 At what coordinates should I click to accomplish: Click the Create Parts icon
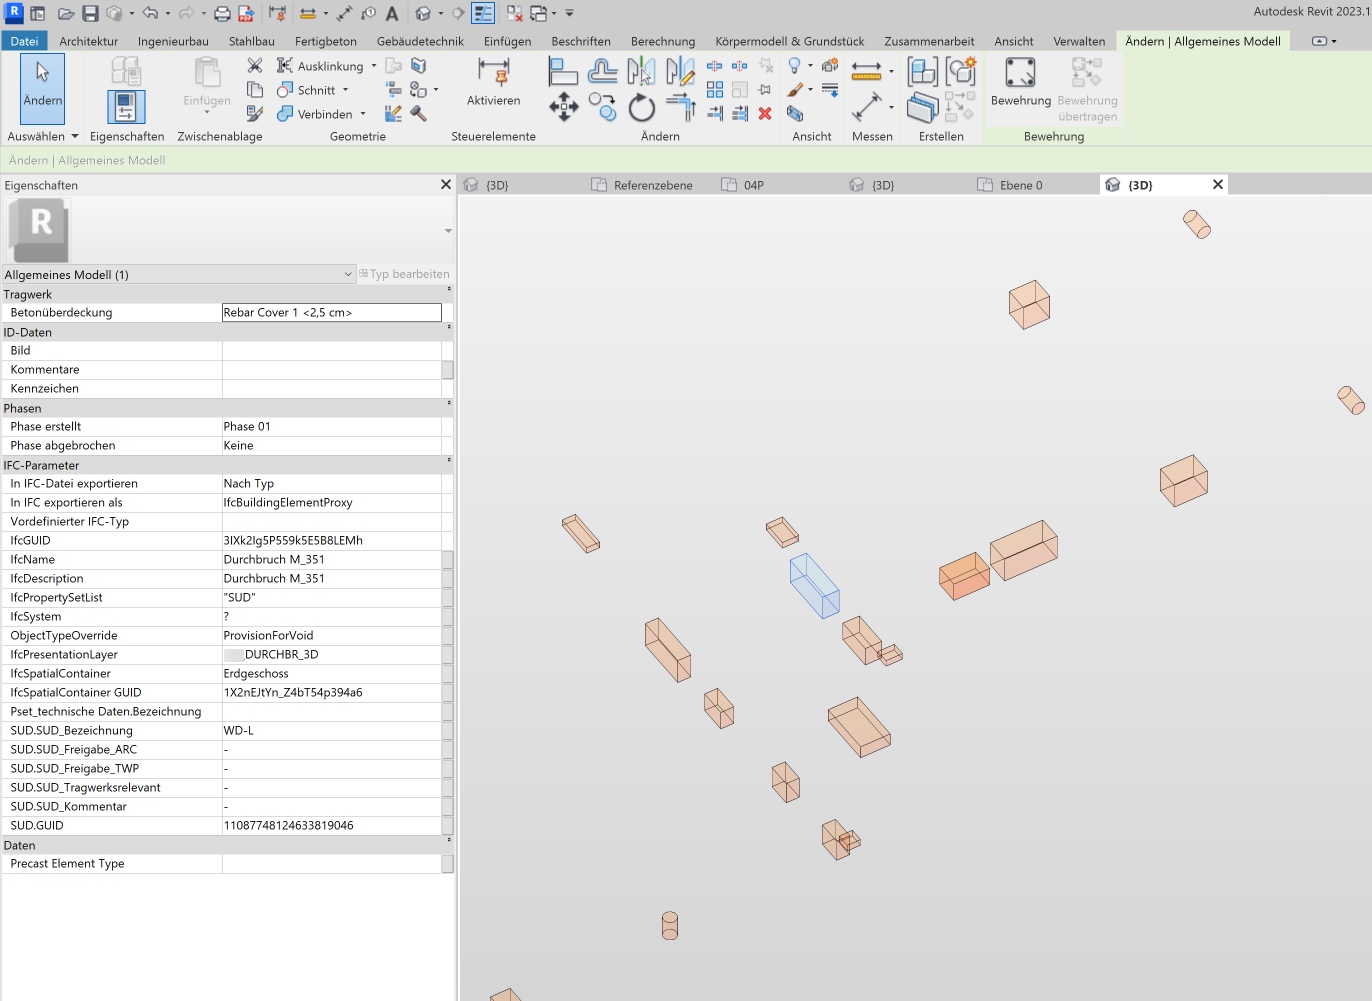(x=923, y=107)
